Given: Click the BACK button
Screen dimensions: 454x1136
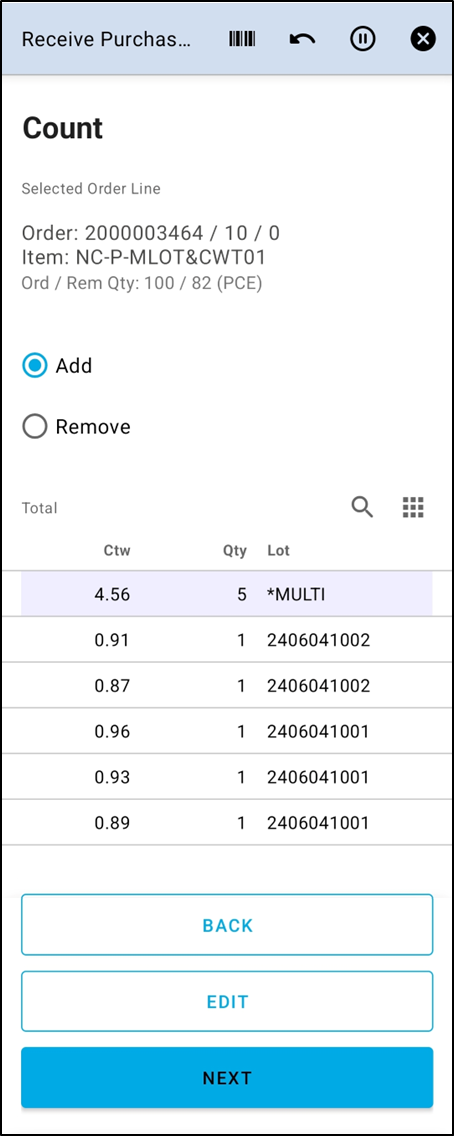Looking at the screenshot, I should point(227,924).
